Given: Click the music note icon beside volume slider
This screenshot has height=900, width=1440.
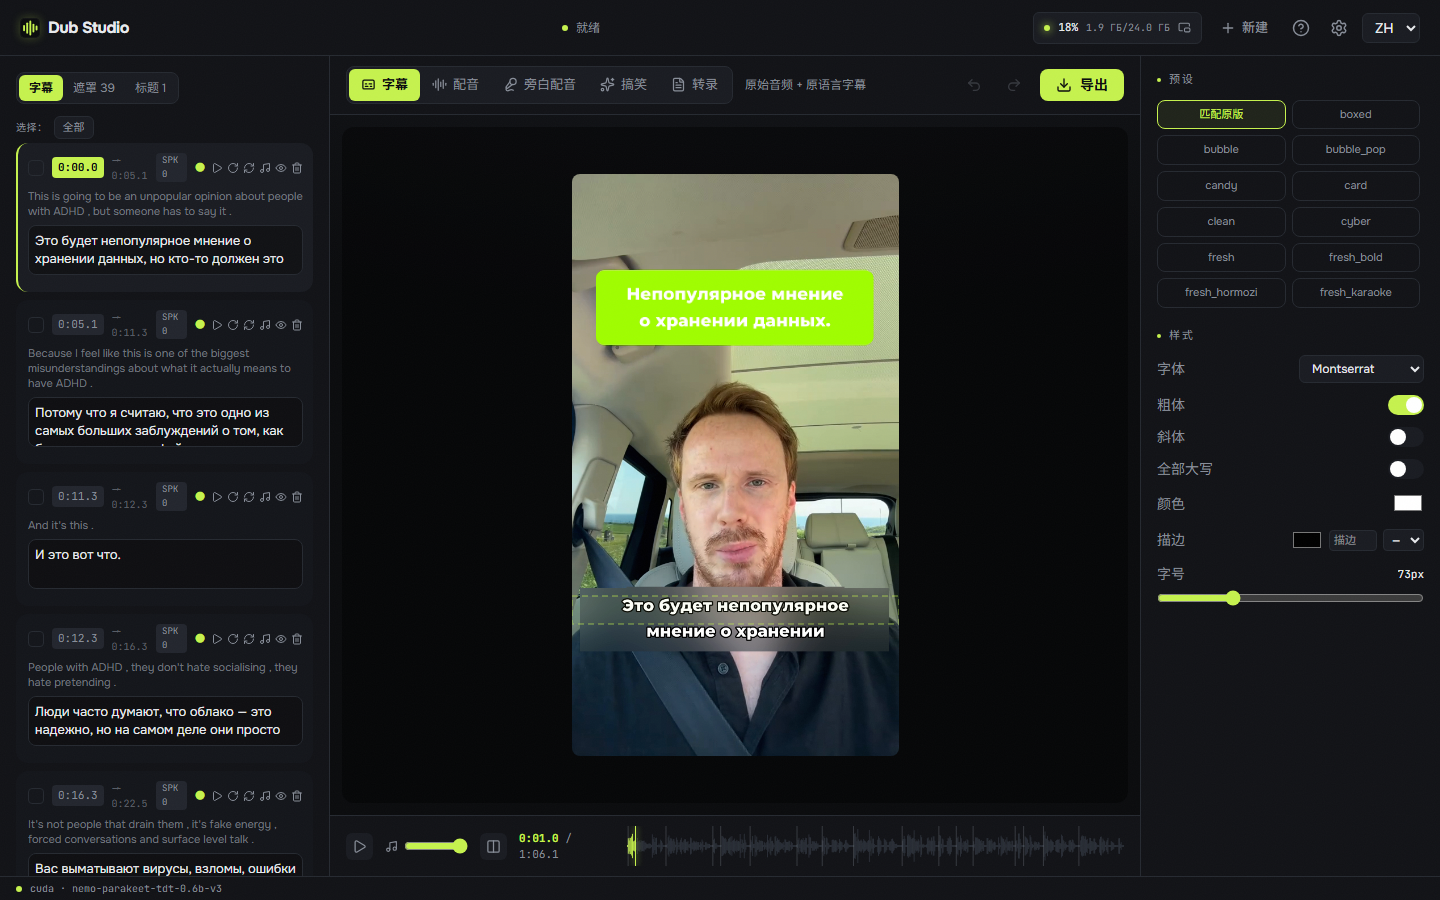Looking at the screenshot, I should tap(392, 846).
